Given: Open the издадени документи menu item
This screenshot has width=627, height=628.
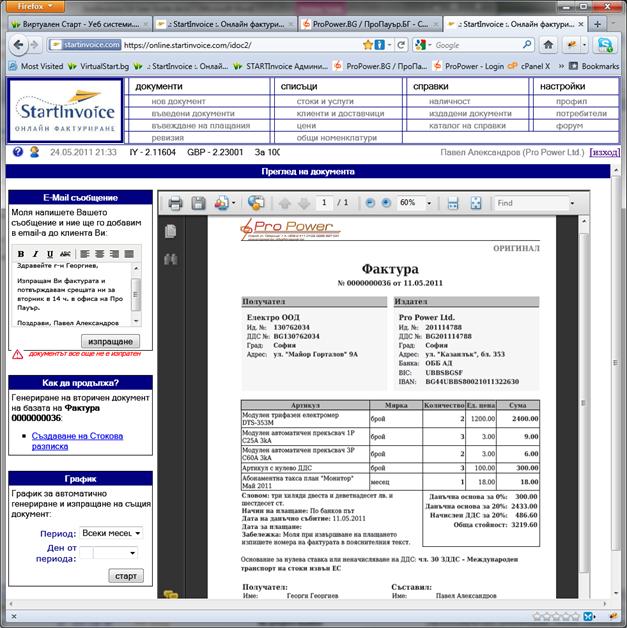Looking at the screenshot, I should coord(470,114).
